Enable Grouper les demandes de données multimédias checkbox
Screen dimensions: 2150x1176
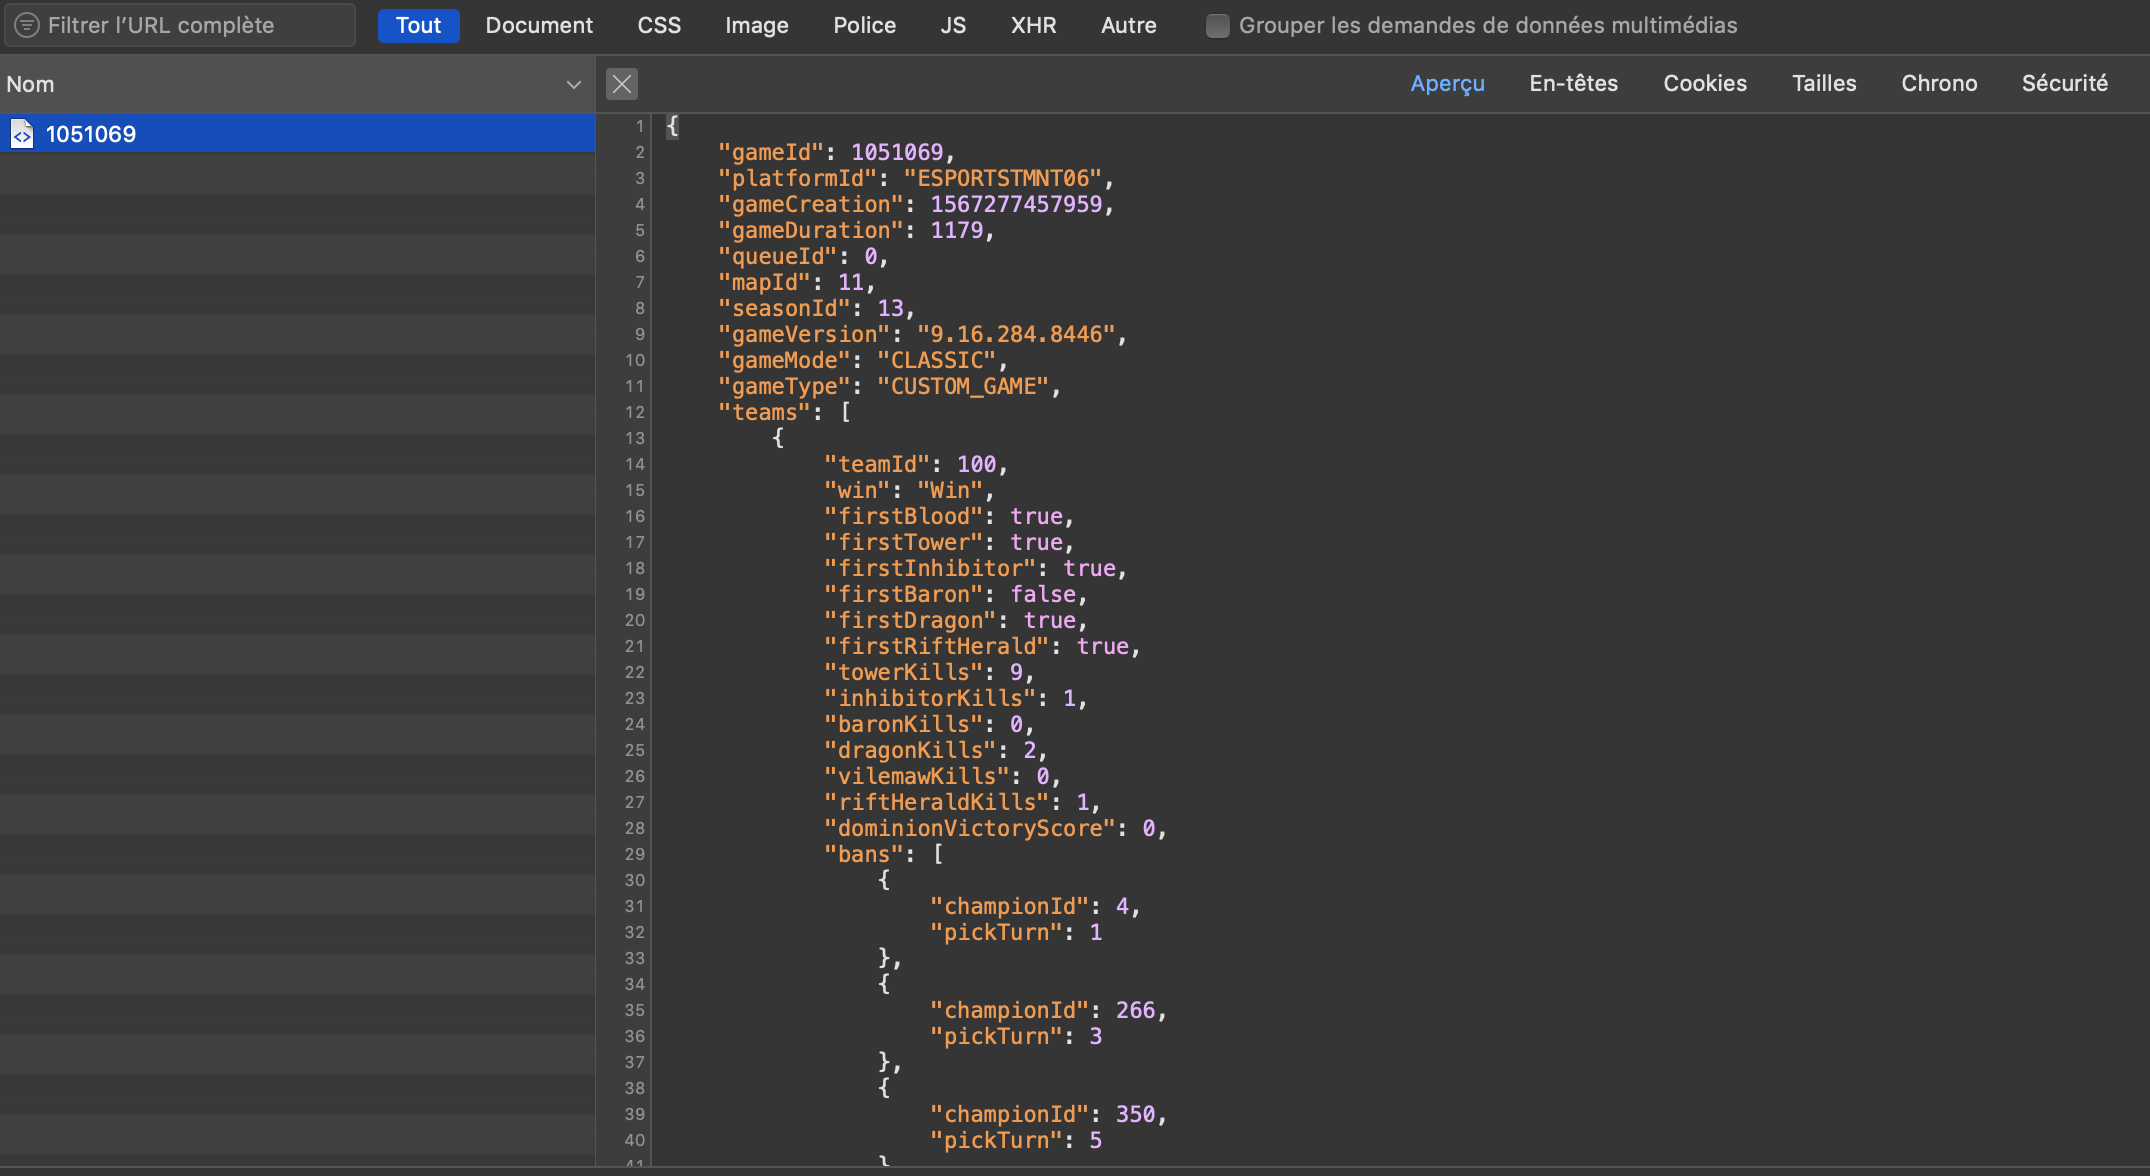1217,26
